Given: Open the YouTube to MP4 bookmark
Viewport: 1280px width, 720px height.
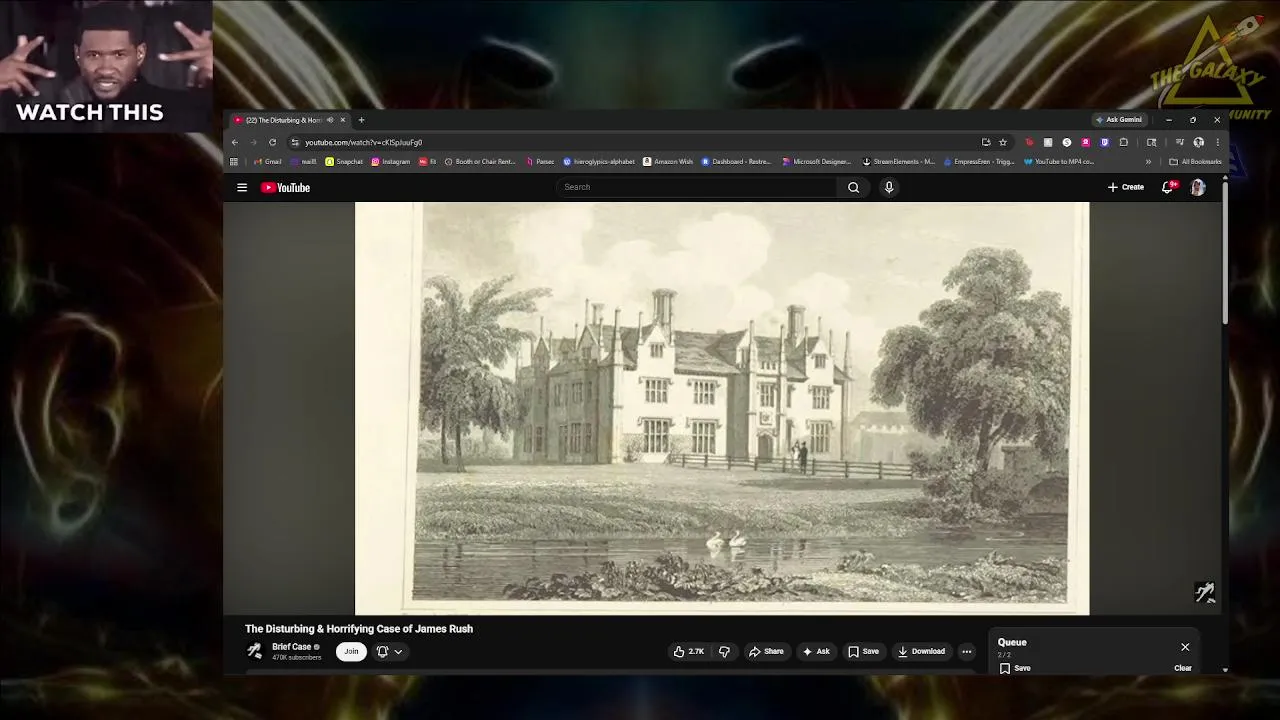Looking at the screenshot, I should pos(1059,161).
